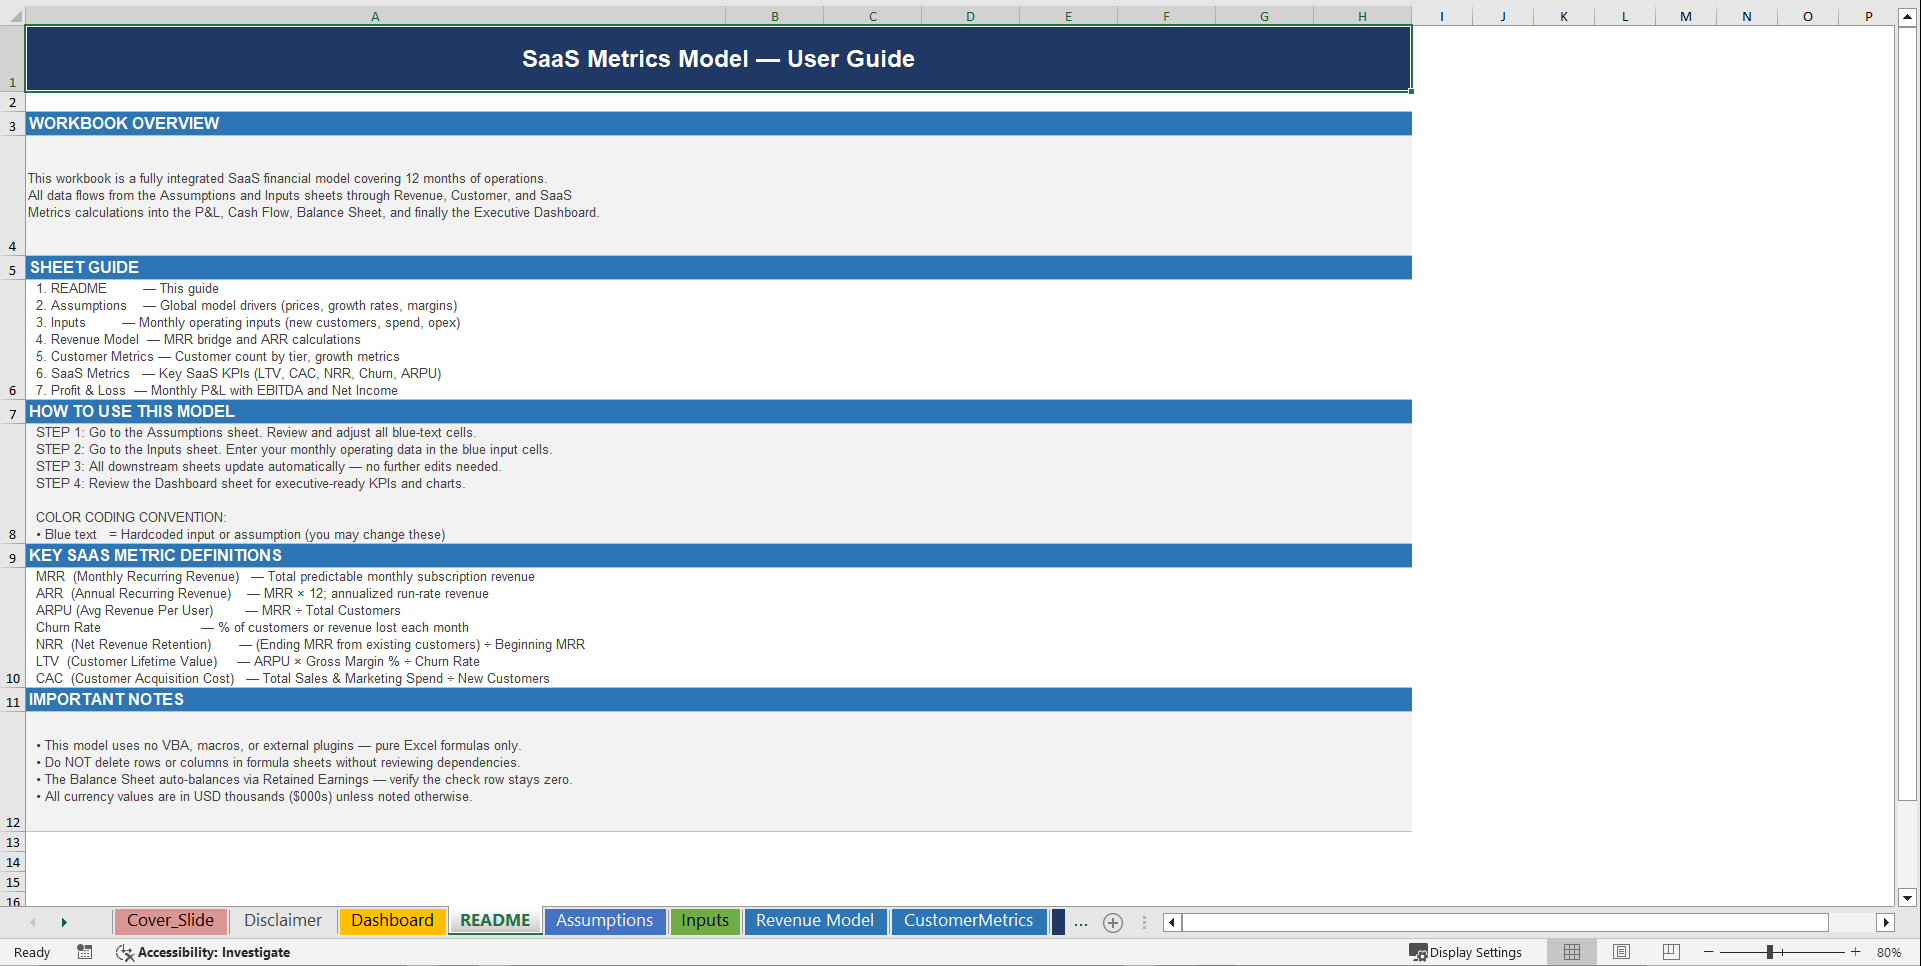
Task: Add a new worksheet with the plus icon
Action: point(1113,922)
